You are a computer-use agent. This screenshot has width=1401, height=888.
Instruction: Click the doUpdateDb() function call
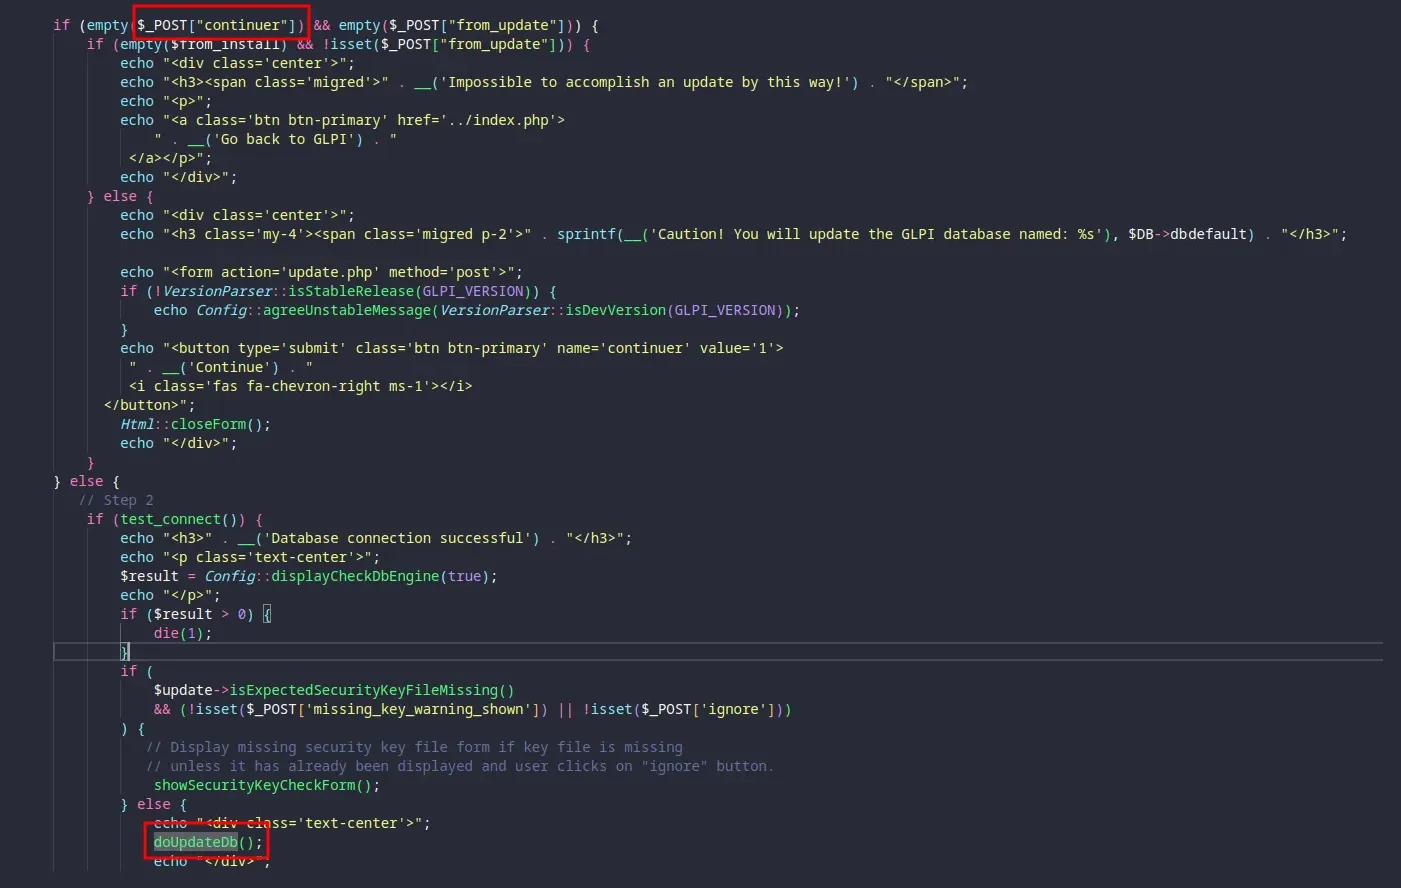pos(208,842)
